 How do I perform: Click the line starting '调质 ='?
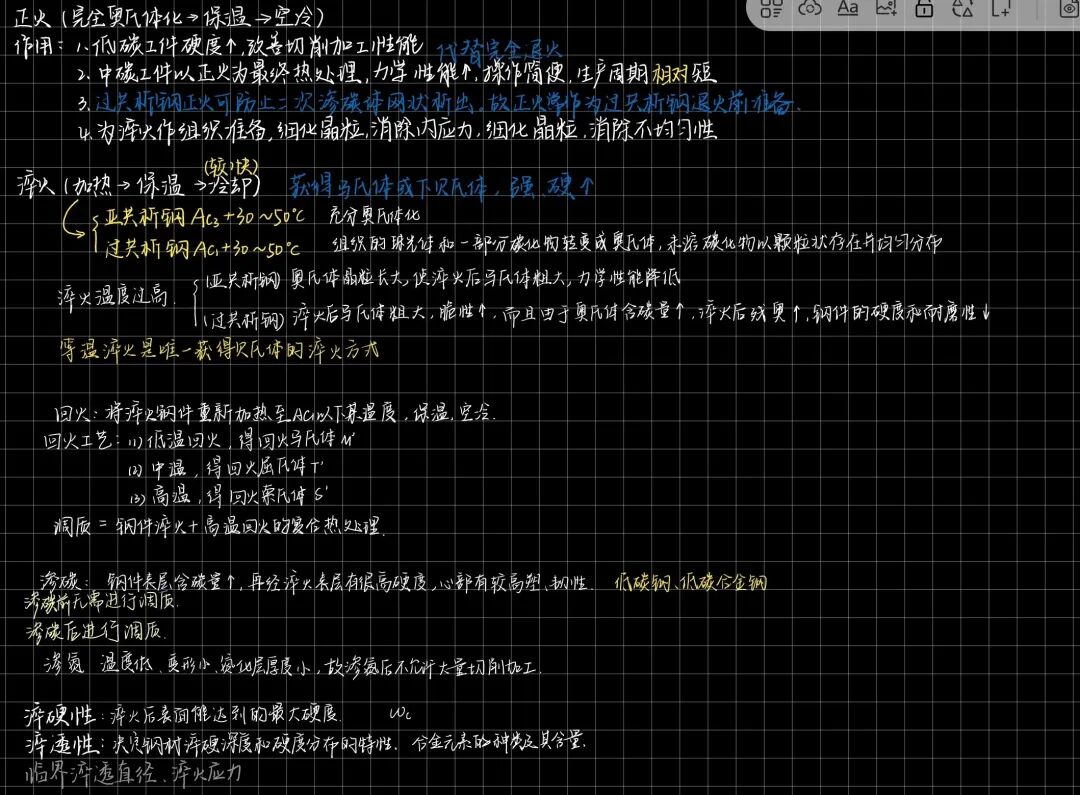tap(219, 527)
